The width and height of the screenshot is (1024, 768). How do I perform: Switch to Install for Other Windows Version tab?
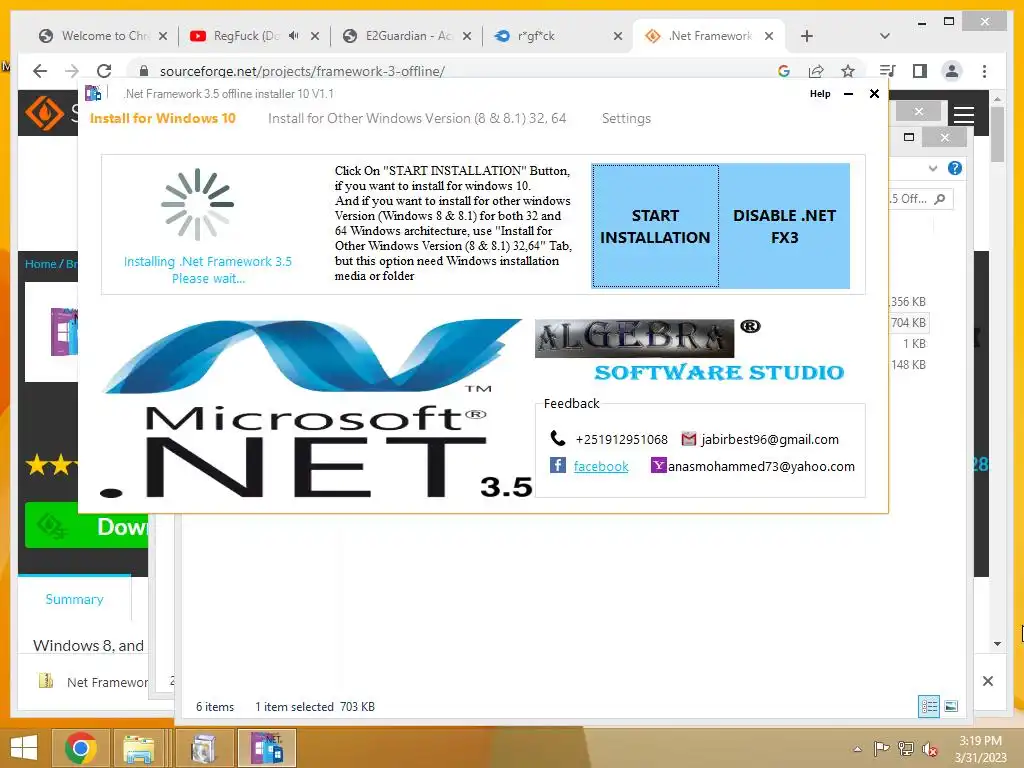click(x=417, y=118)
